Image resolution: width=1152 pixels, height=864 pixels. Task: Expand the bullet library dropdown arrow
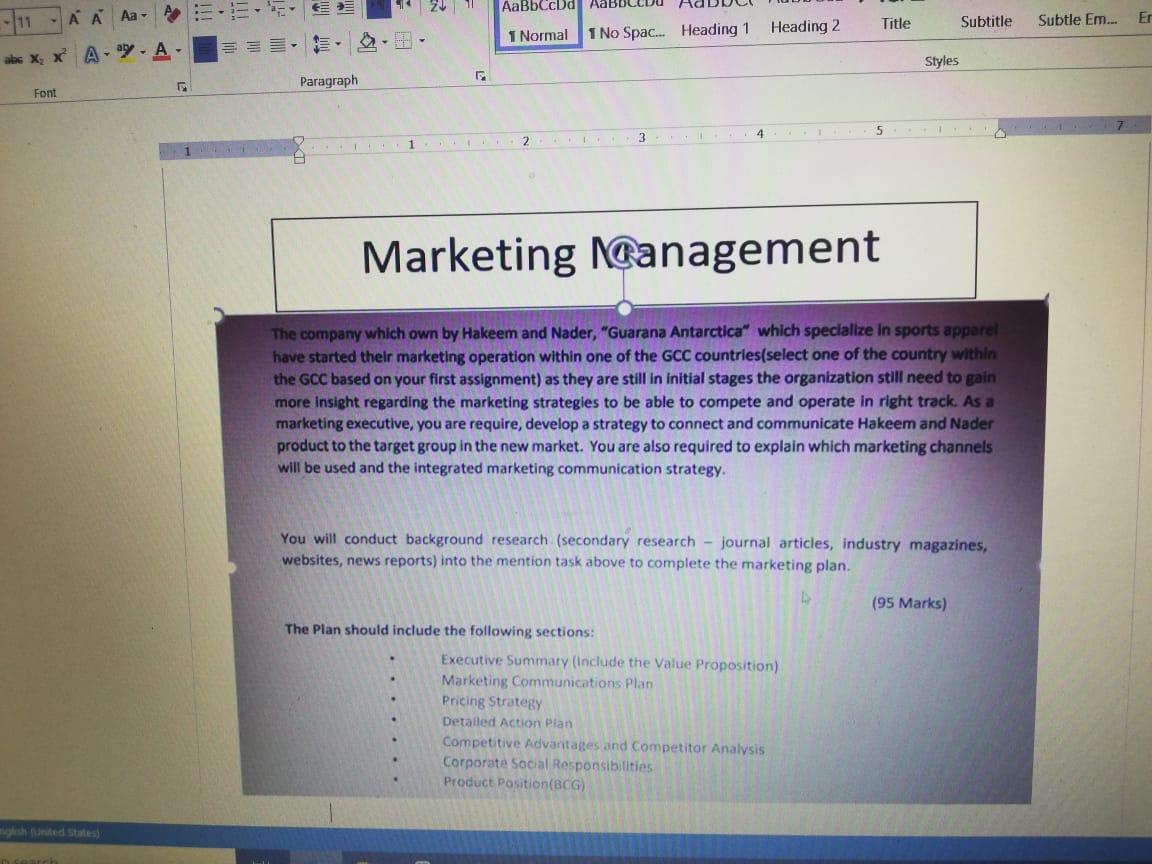coord(220,12)
